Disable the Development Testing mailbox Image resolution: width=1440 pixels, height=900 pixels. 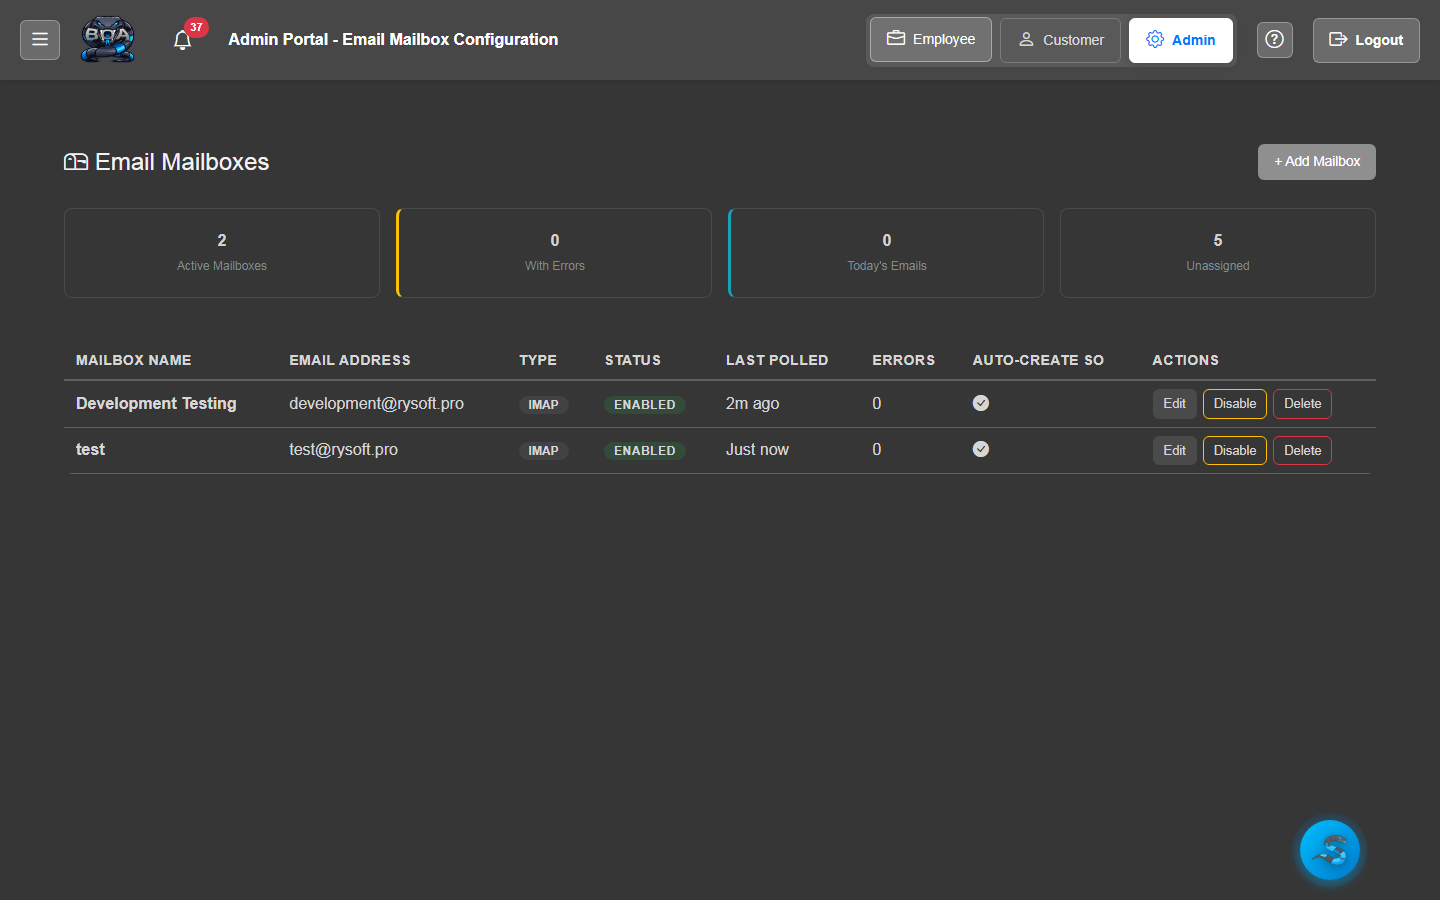click(1234, 403)
